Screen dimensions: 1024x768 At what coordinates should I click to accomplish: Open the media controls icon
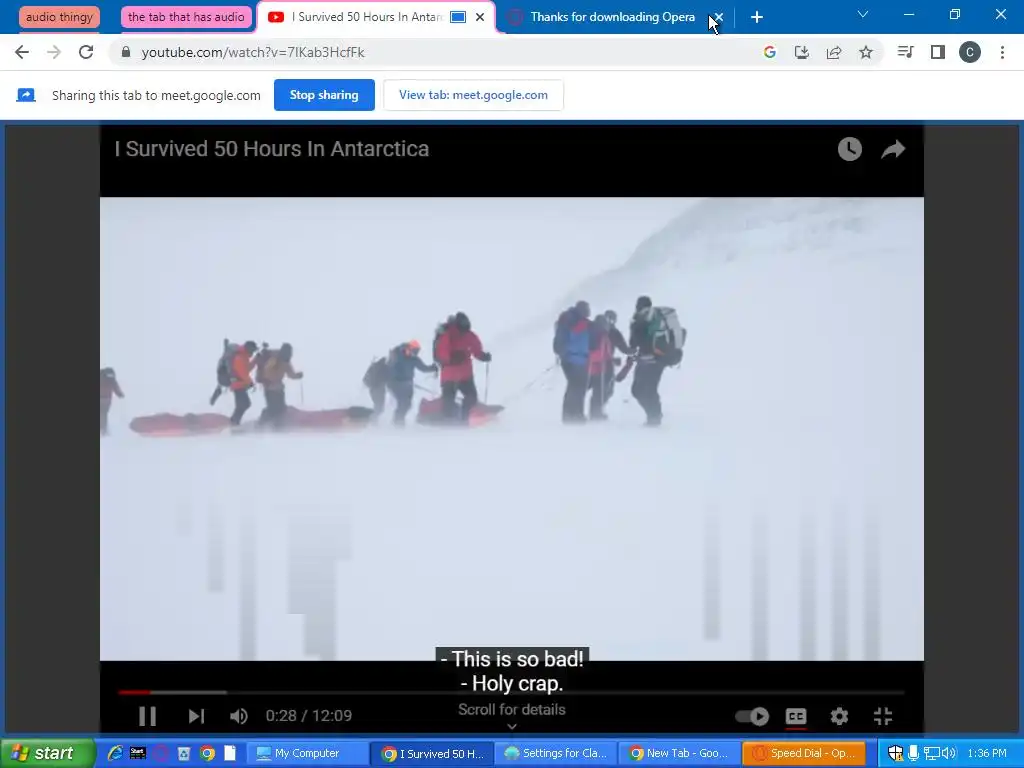coord(905,52)
